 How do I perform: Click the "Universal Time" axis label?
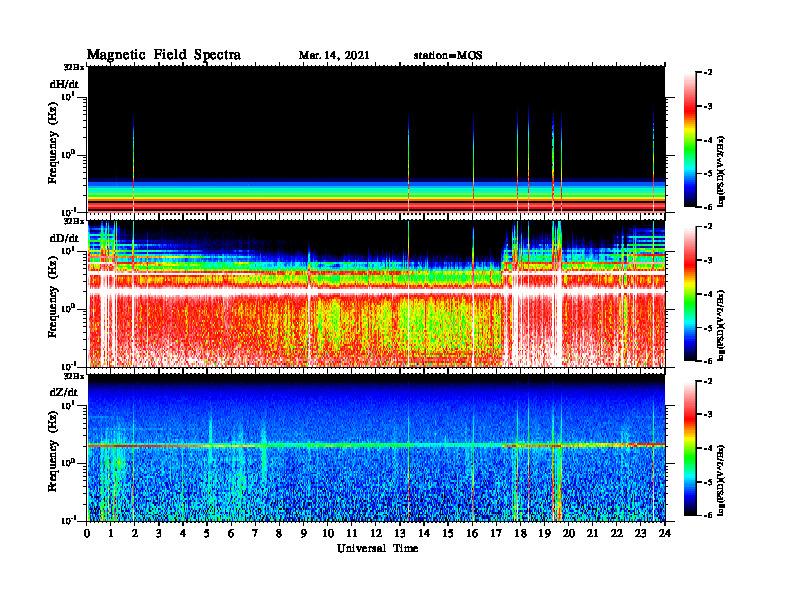(x=377, y=548)
